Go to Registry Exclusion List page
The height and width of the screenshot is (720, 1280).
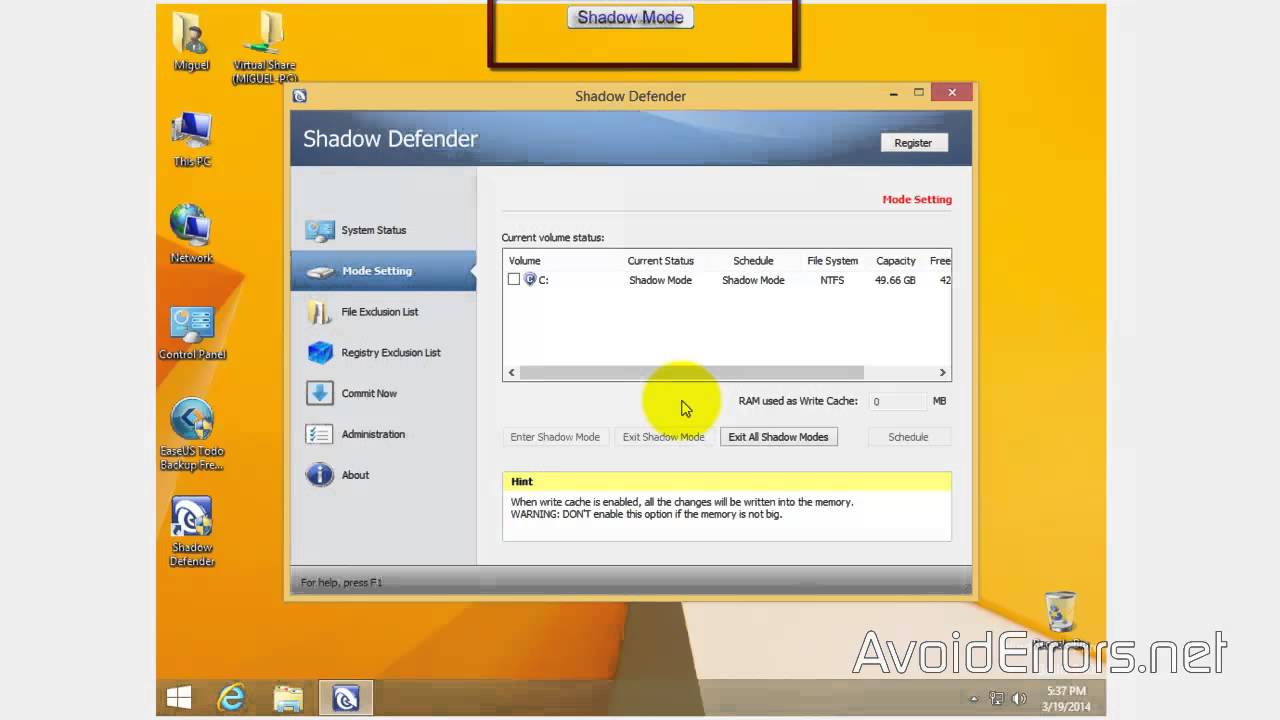[x=391, y=353]
